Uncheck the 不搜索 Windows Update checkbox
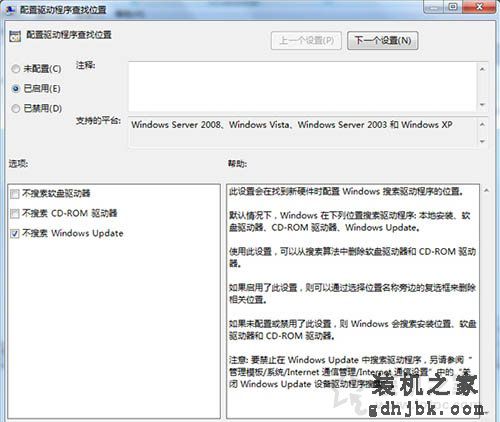Image resolution: width=500 pixels, height=422 pixels. point(15,233)
